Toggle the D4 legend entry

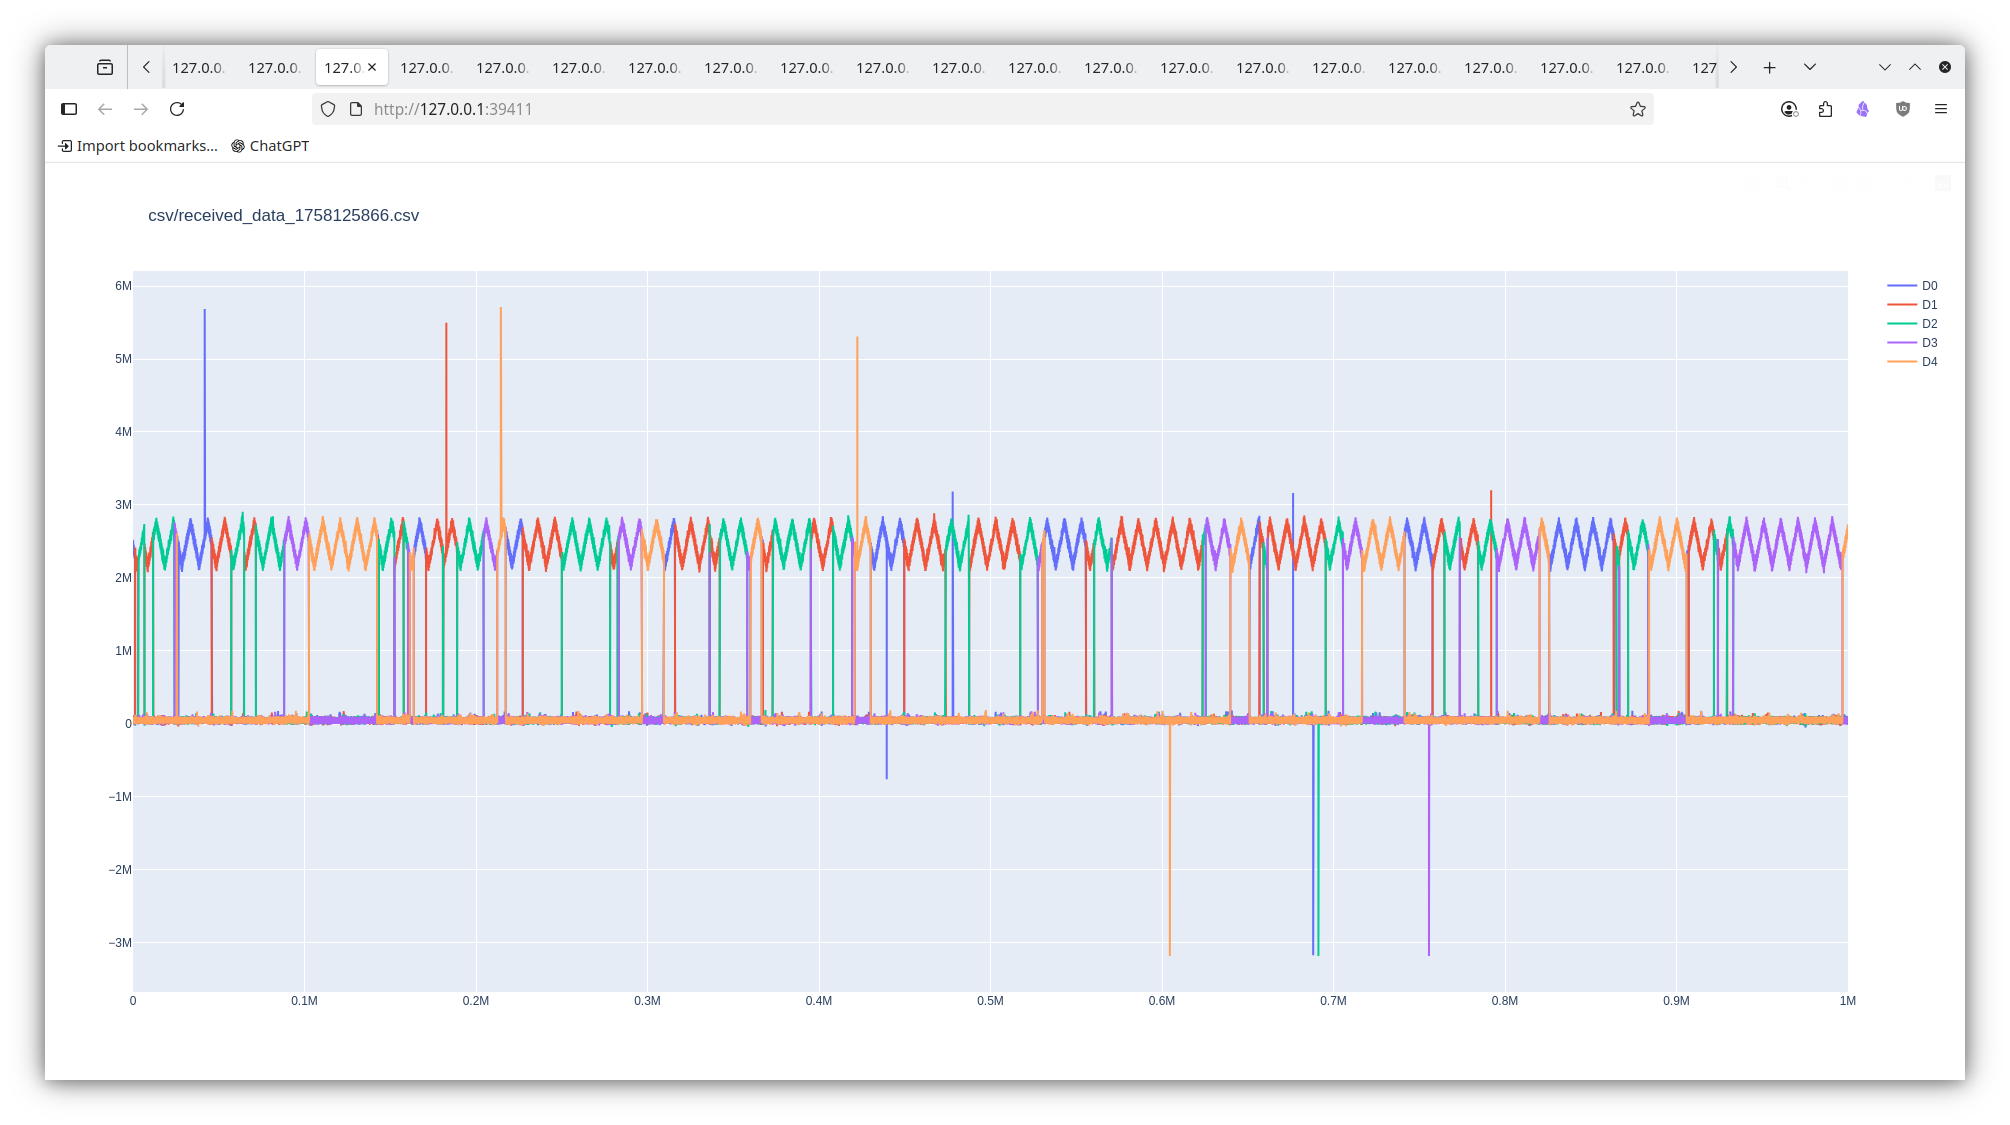click(1928, 362)
